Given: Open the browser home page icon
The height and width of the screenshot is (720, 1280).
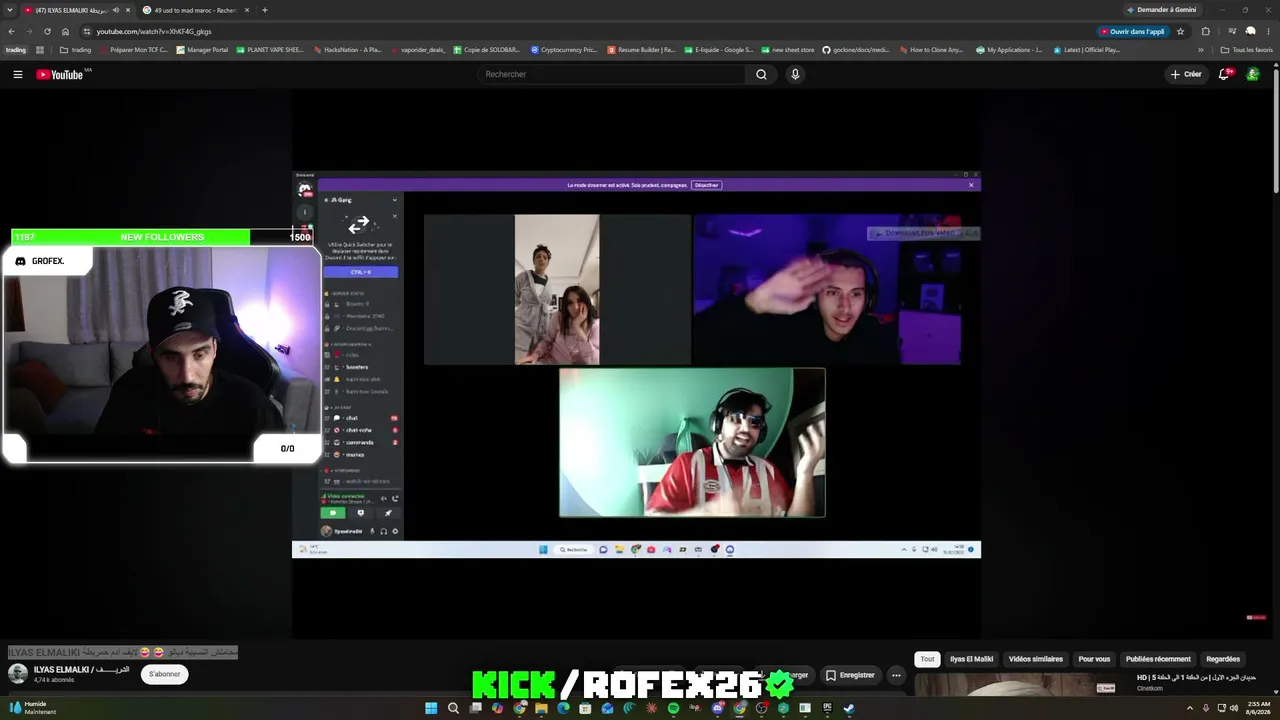Looking at the screenshot, I should click(65, 31).
